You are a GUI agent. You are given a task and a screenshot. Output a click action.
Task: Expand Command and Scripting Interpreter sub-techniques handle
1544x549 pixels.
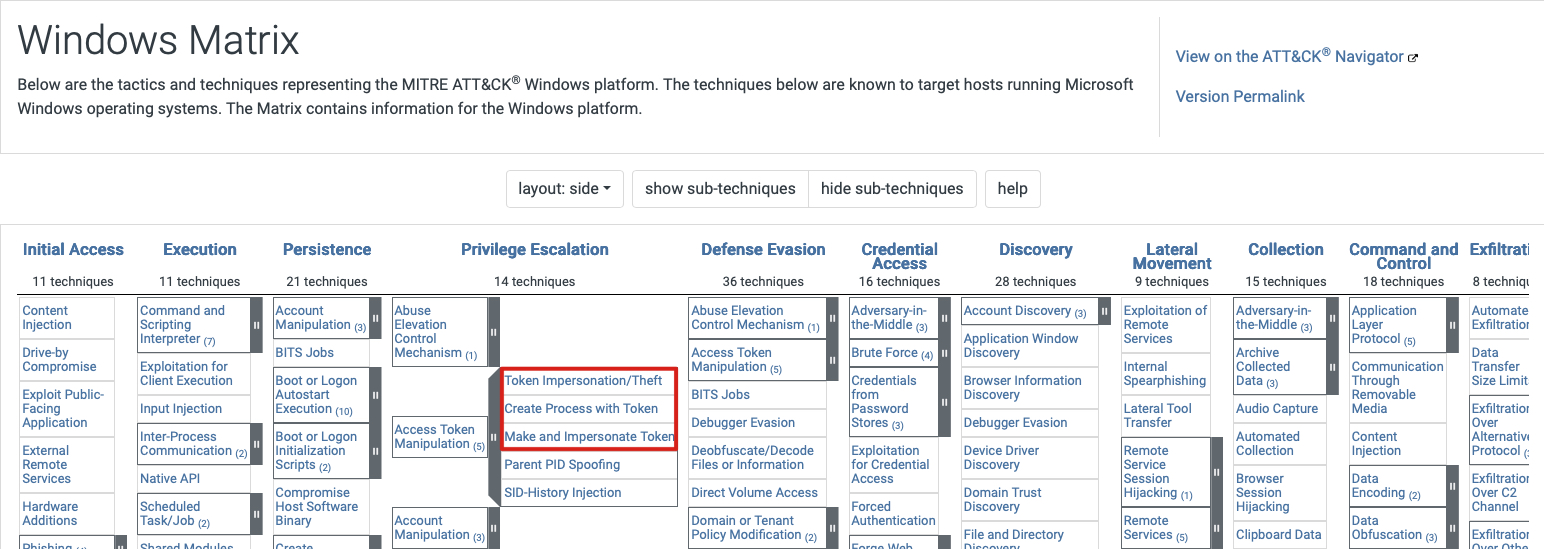click(x=256, y=325)
